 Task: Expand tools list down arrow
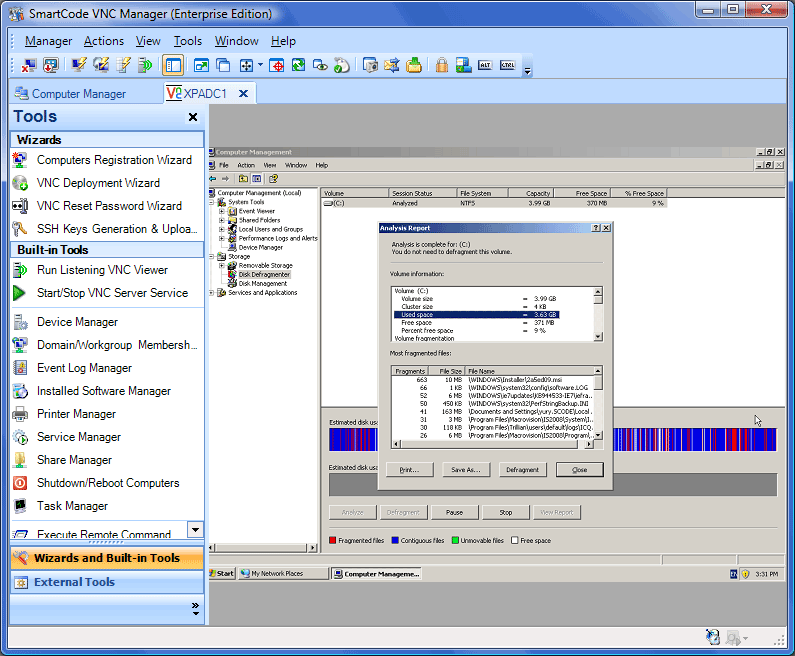click(x=195, y=530)
